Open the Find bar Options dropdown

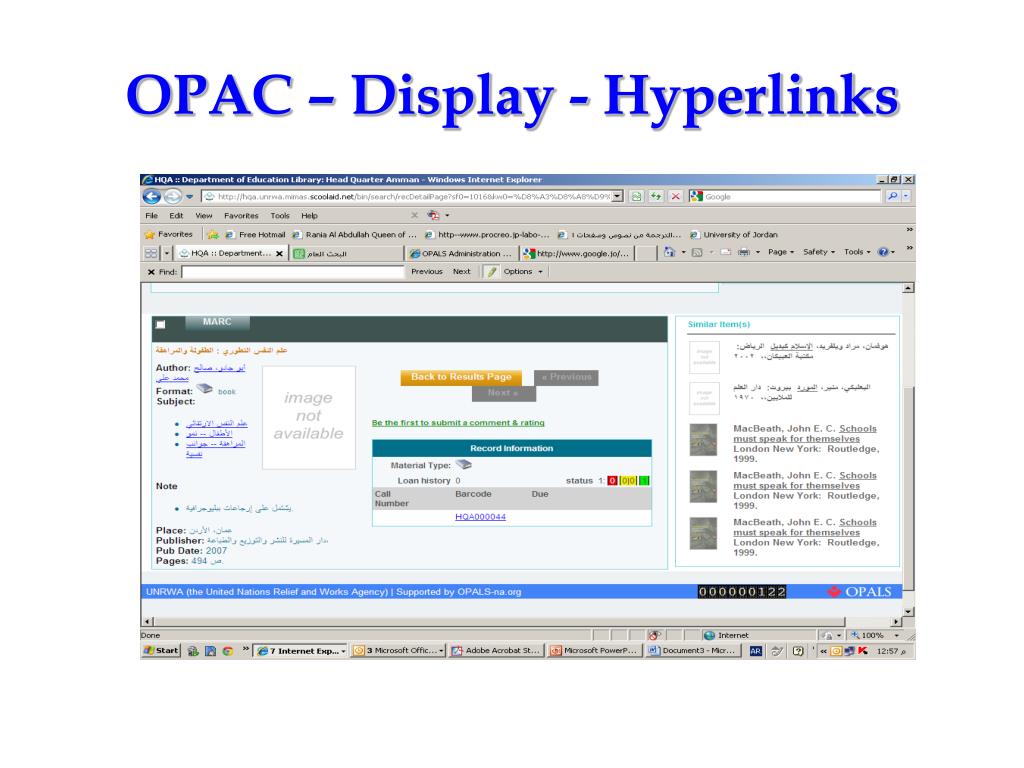(x=522, y=272)
